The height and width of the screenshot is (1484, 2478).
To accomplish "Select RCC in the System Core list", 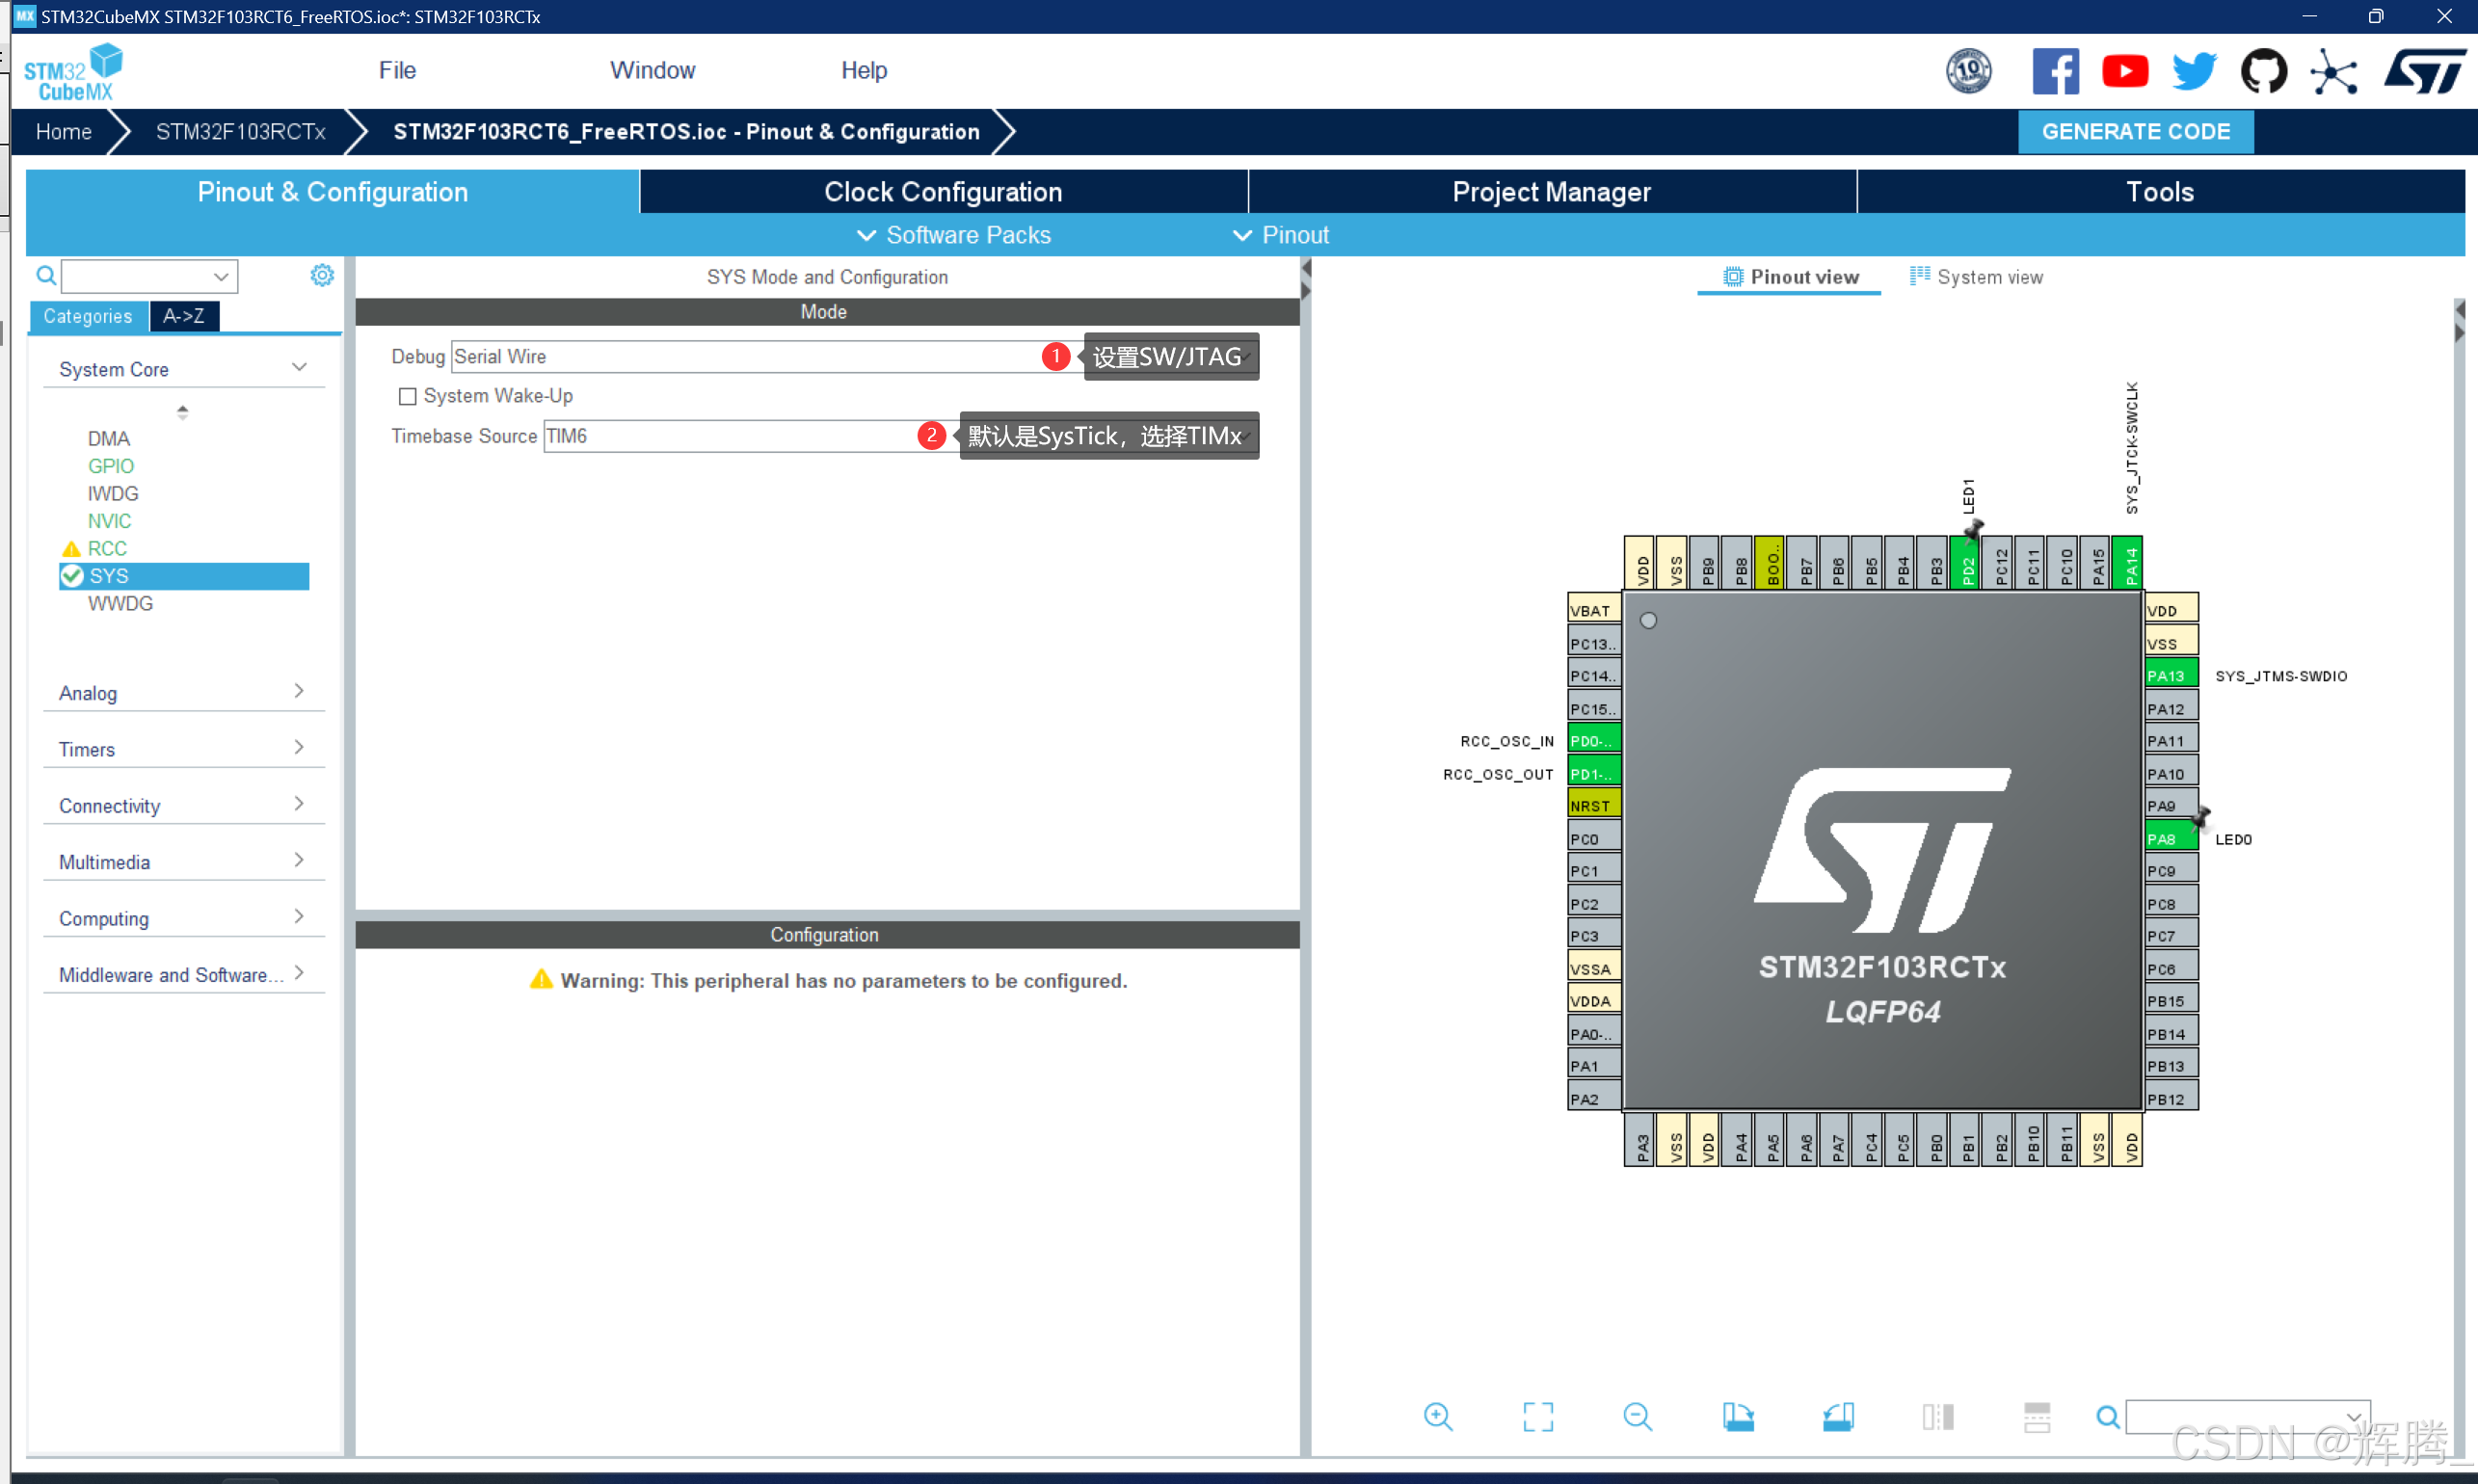I will (107, 548).
